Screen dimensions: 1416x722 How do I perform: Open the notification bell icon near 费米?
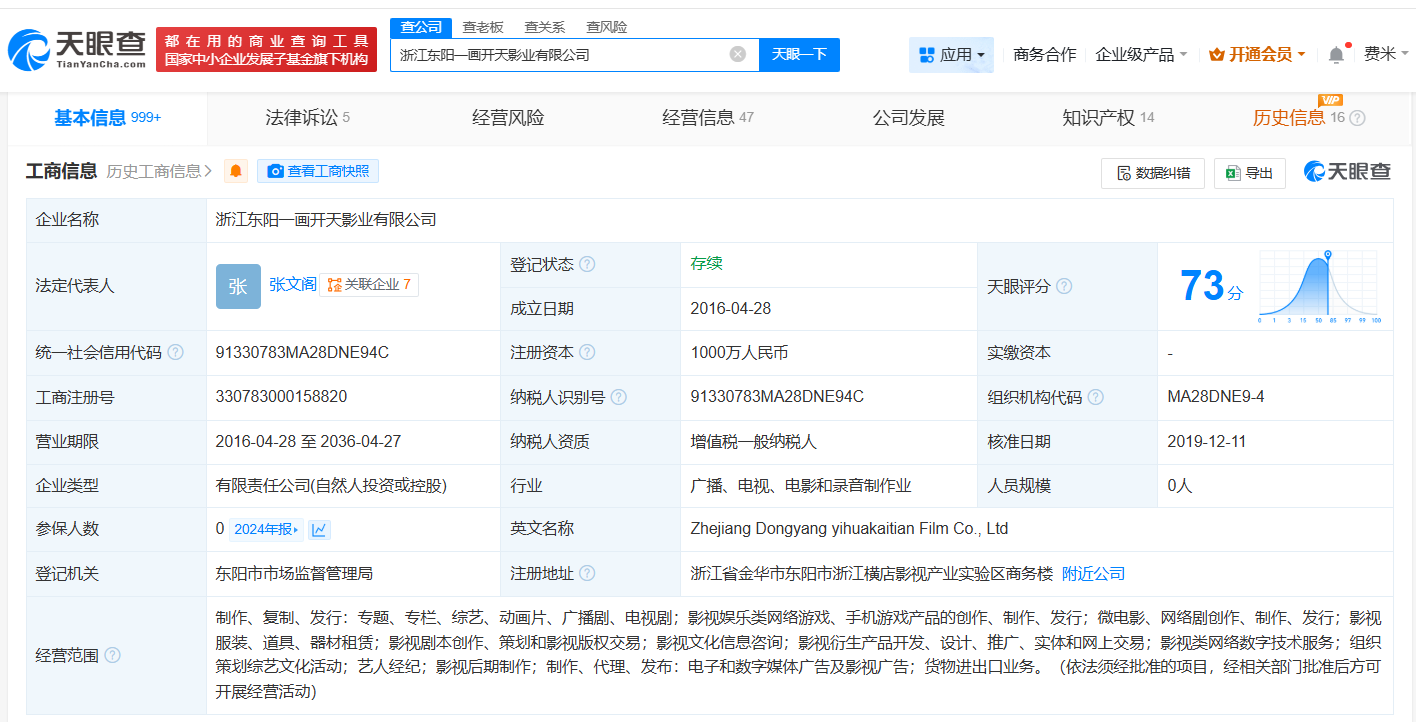click(x=1335, y=54)
